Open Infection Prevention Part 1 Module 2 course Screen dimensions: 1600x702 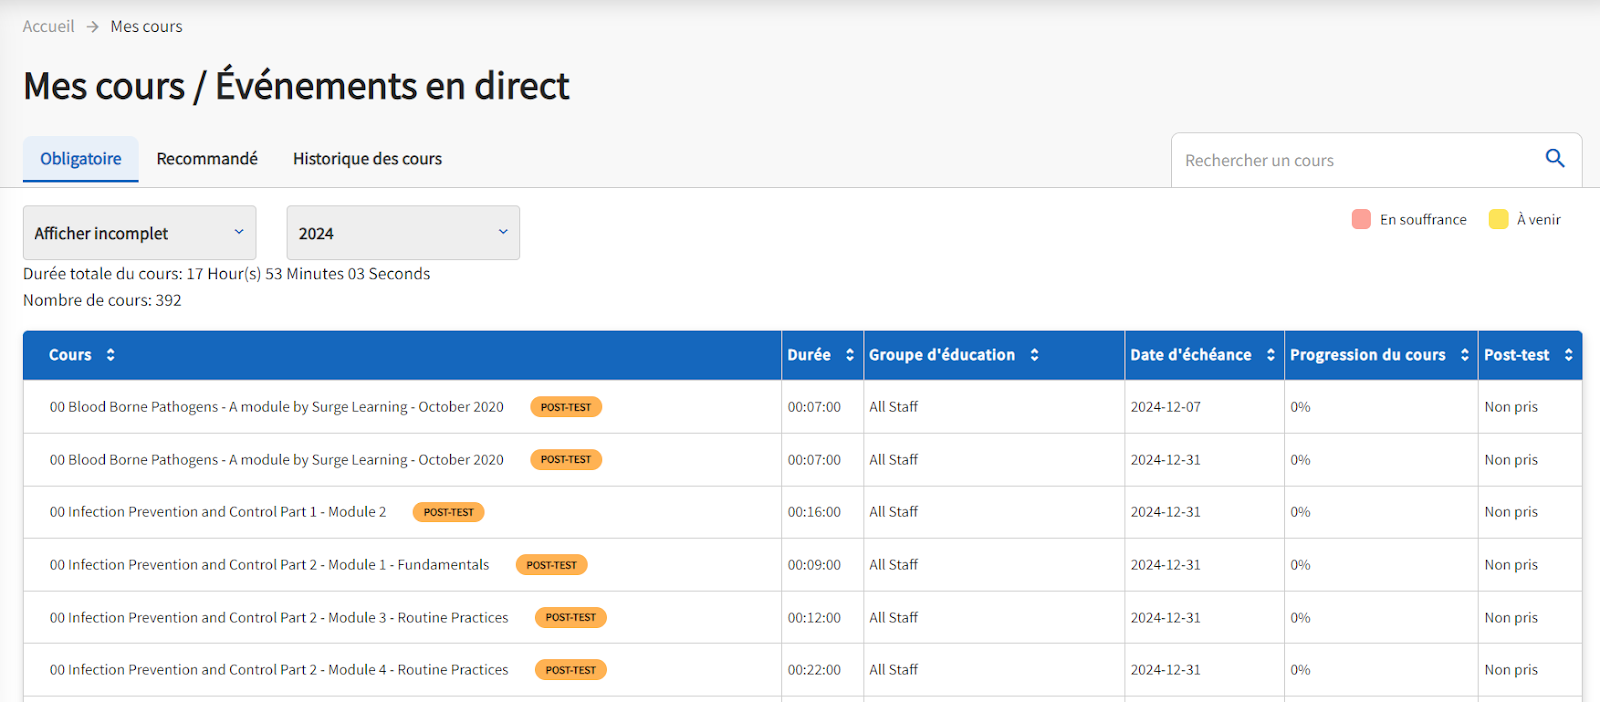pos(217,512)
